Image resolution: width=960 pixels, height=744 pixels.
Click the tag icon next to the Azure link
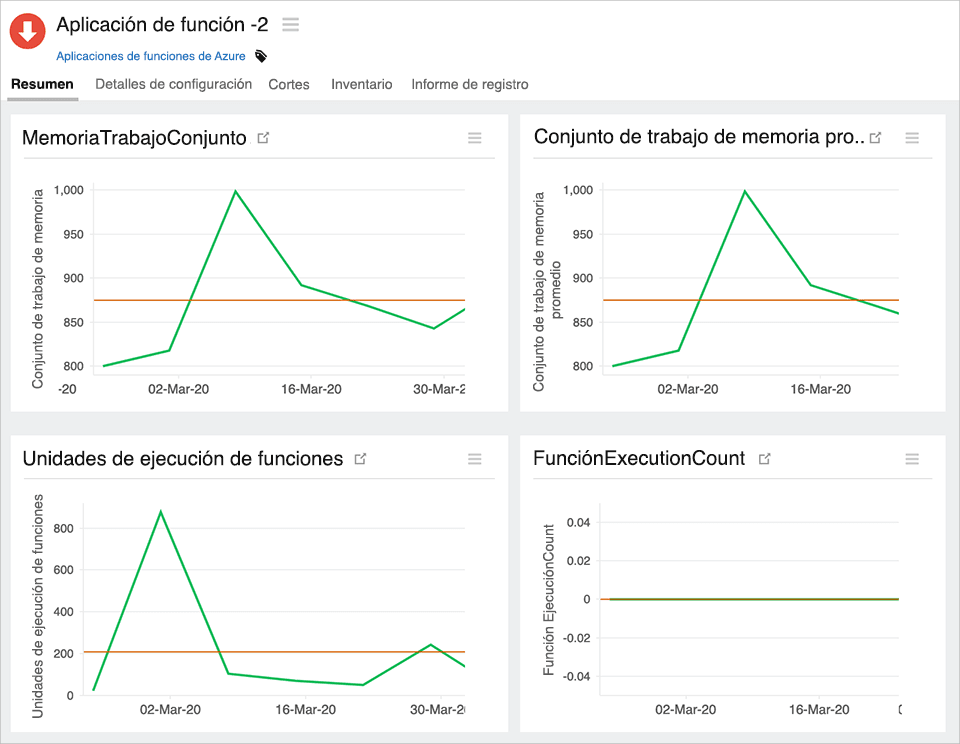(x=259, y=57)
